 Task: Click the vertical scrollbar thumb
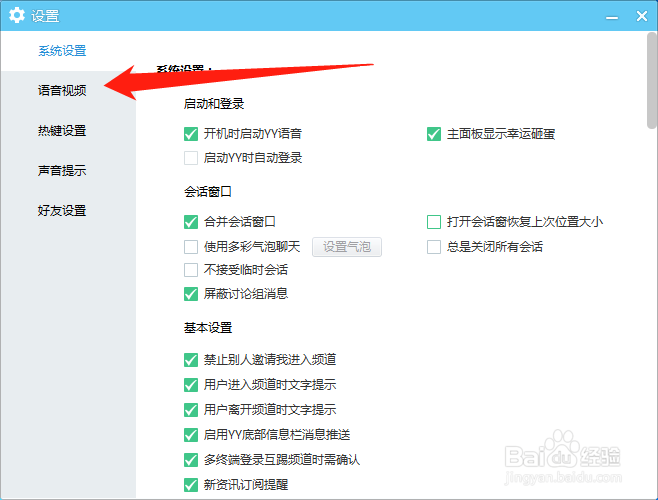pyautogui.click(x=652, y=80)
